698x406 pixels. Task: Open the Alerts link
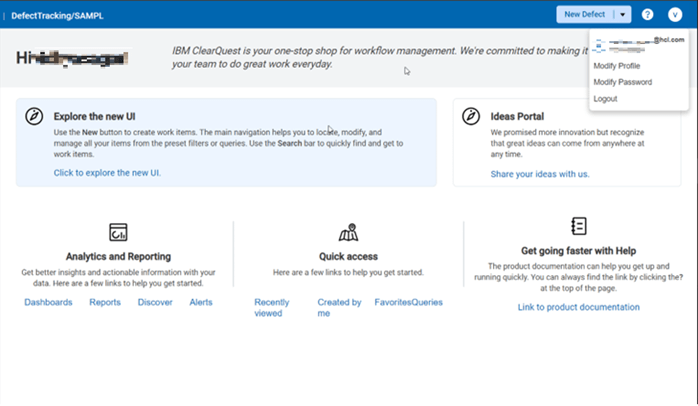click(201, 302)
